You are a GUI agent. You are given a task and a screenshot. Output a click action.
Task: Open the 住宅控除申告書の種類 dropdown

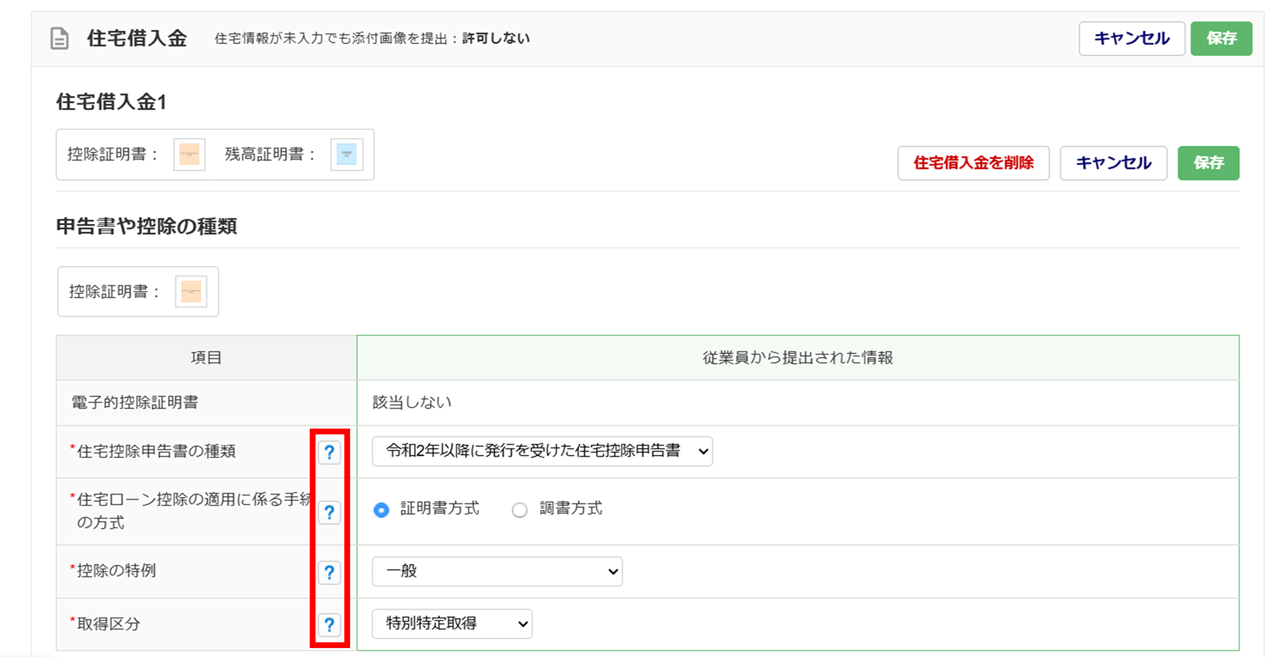pyautogui.click(x=542, y=451)
